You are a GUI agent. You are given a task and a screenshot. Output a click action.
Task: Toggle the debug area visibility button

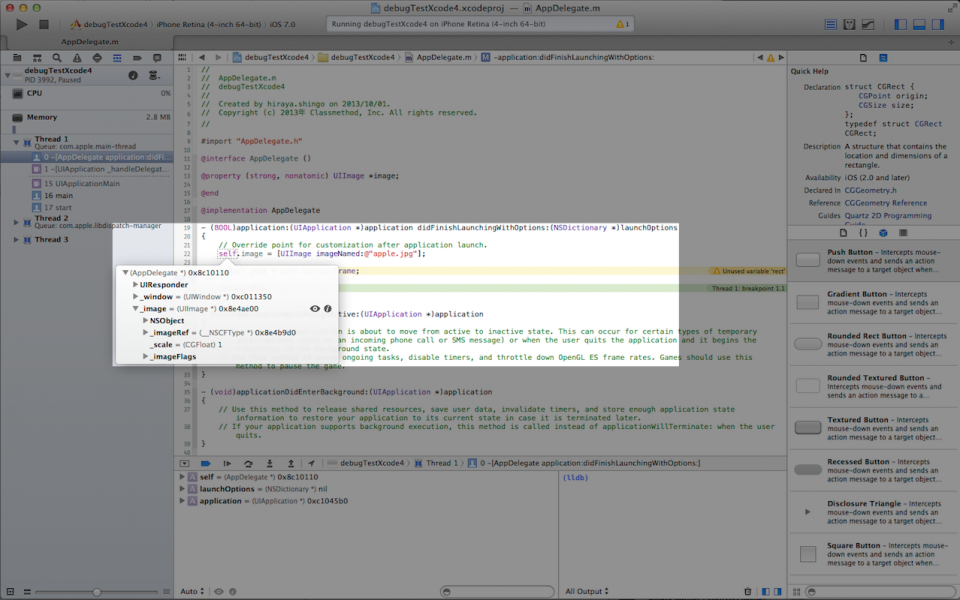coord(184,461)
